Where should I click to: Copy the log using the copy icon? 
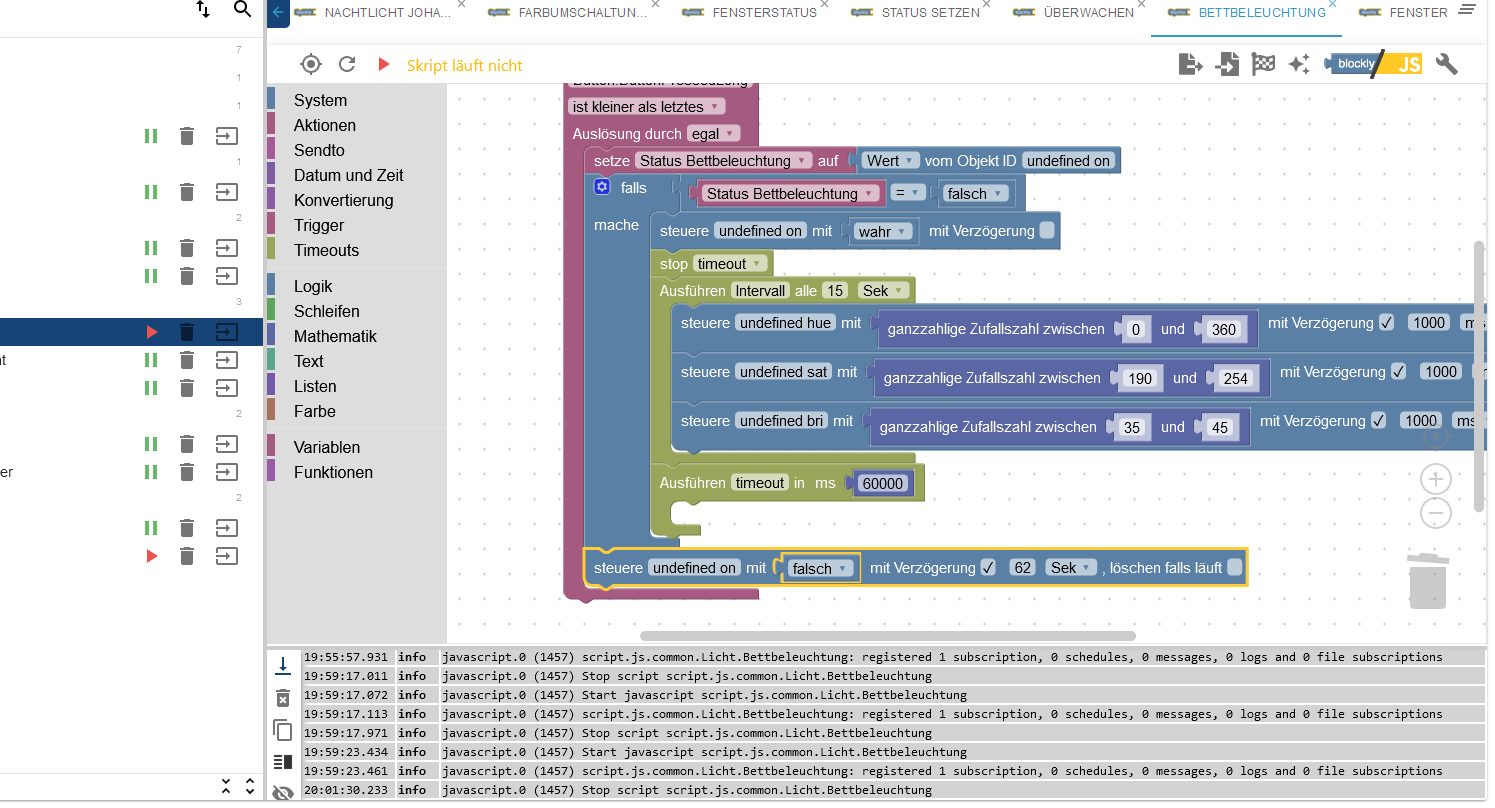coord(283,730)
